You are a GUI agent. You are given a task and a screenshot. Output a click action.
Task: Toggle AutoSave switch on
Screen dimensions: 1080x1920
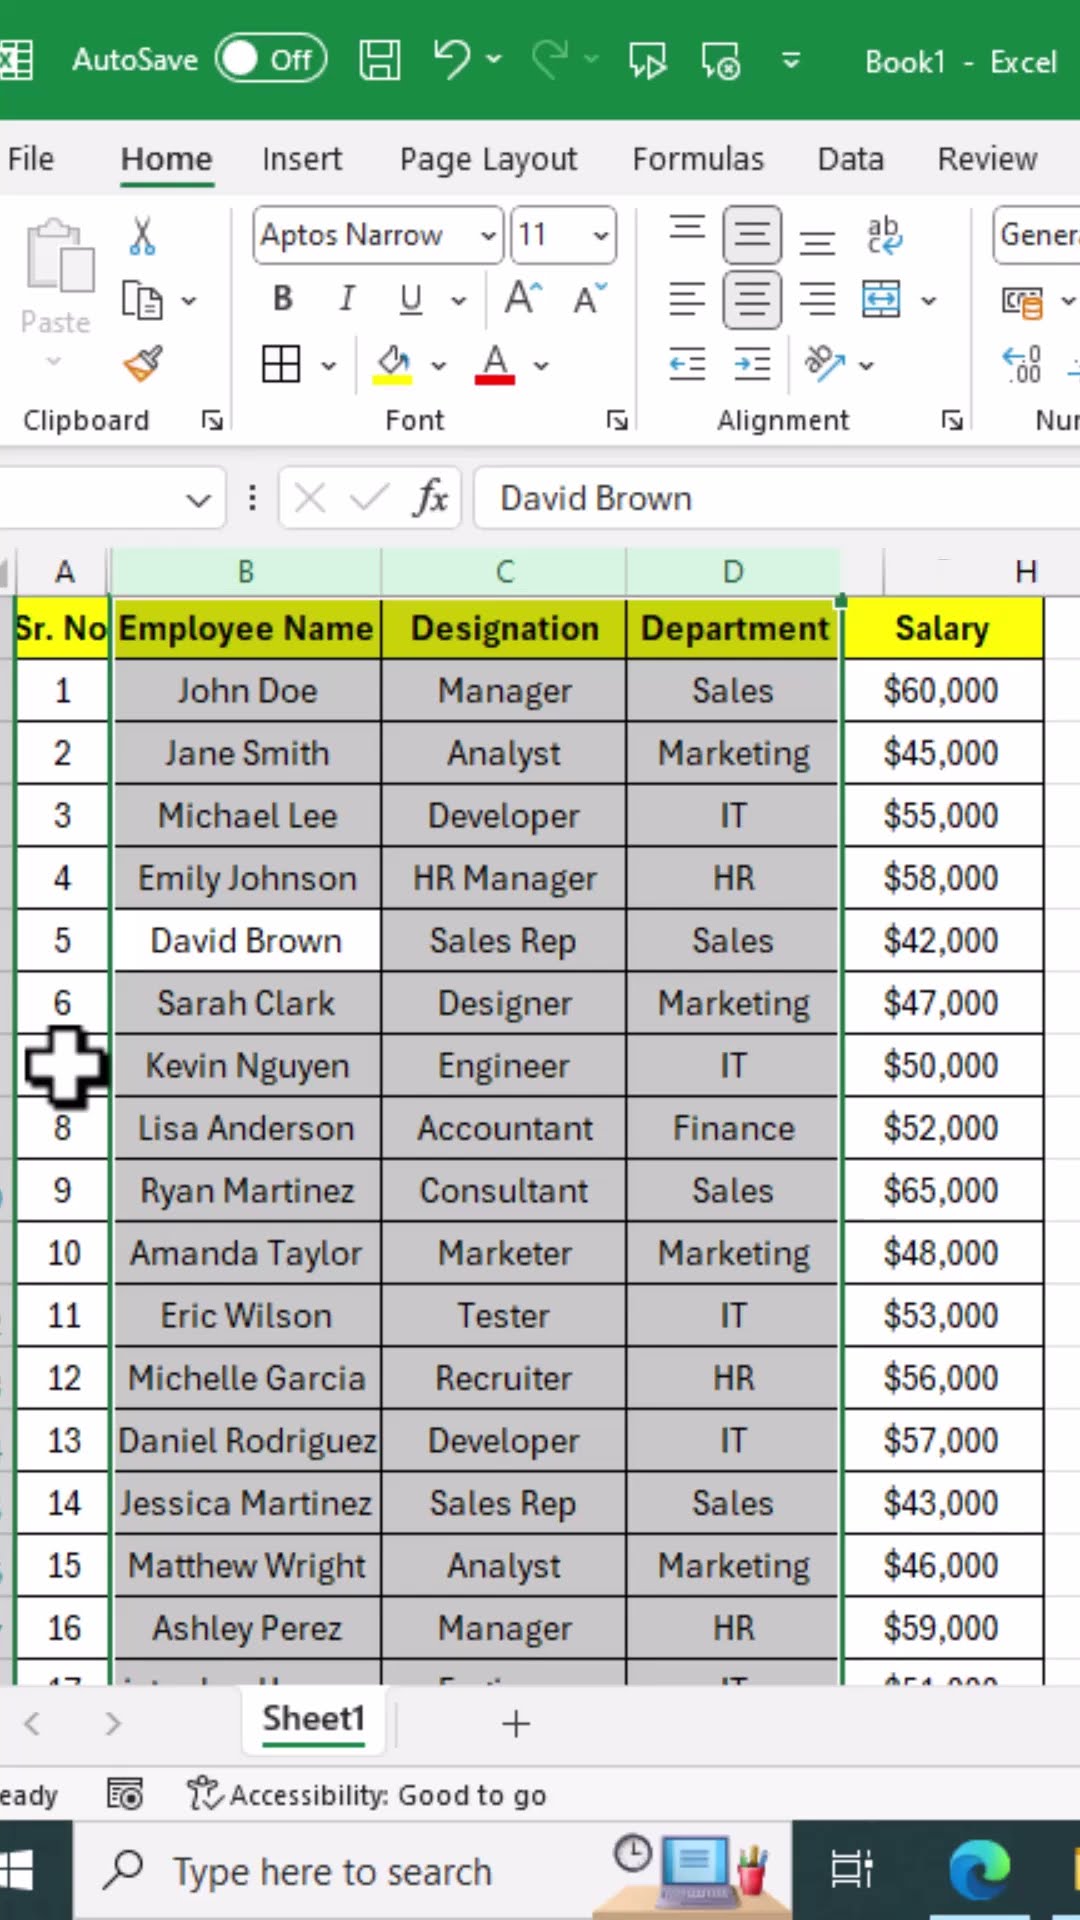click(271, 60)
